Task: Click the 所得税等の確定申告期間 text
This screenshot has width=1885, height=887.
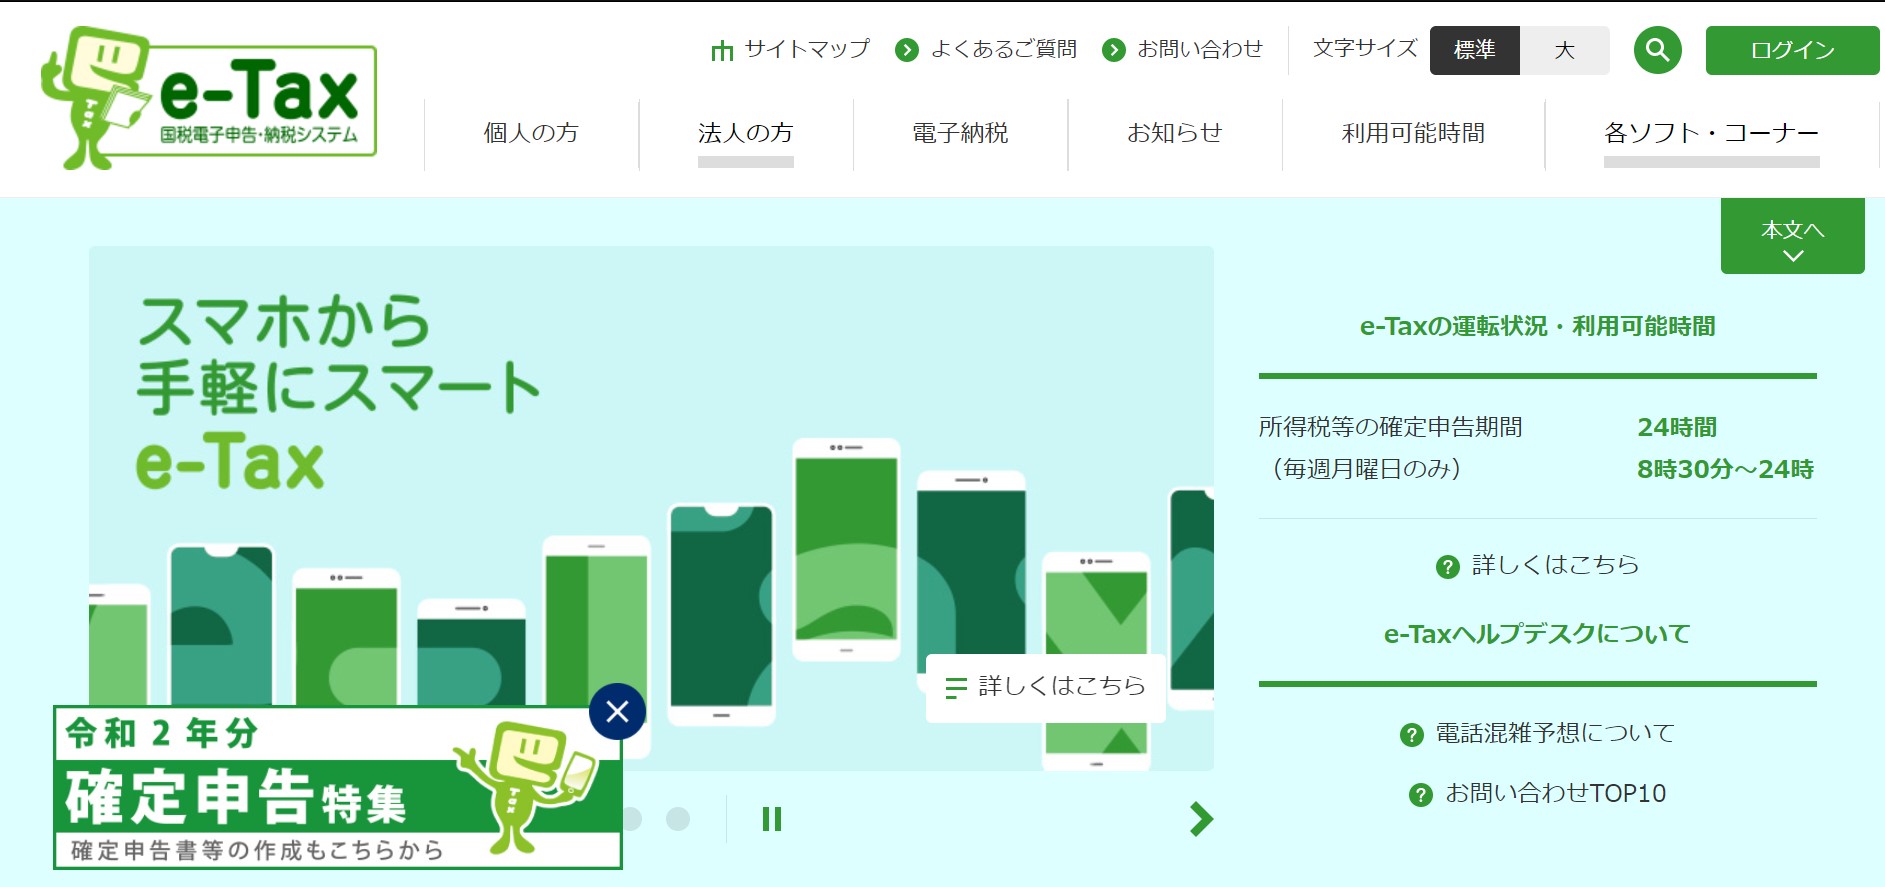Action: coord(1390,427)
